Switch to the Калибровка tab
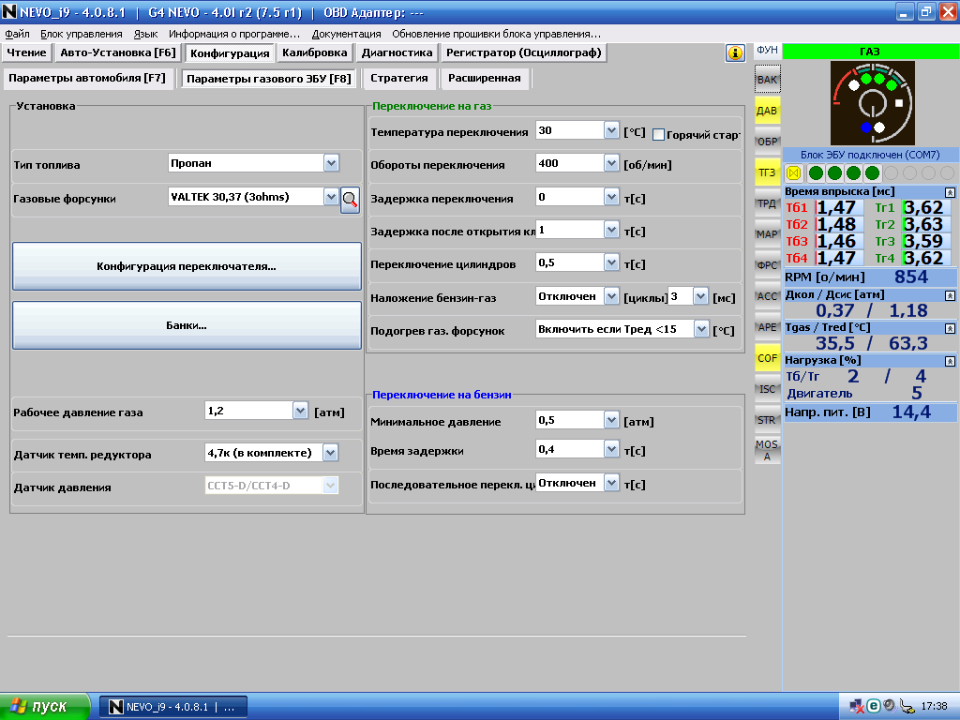960x720 pixels. [x=315, y=53]
